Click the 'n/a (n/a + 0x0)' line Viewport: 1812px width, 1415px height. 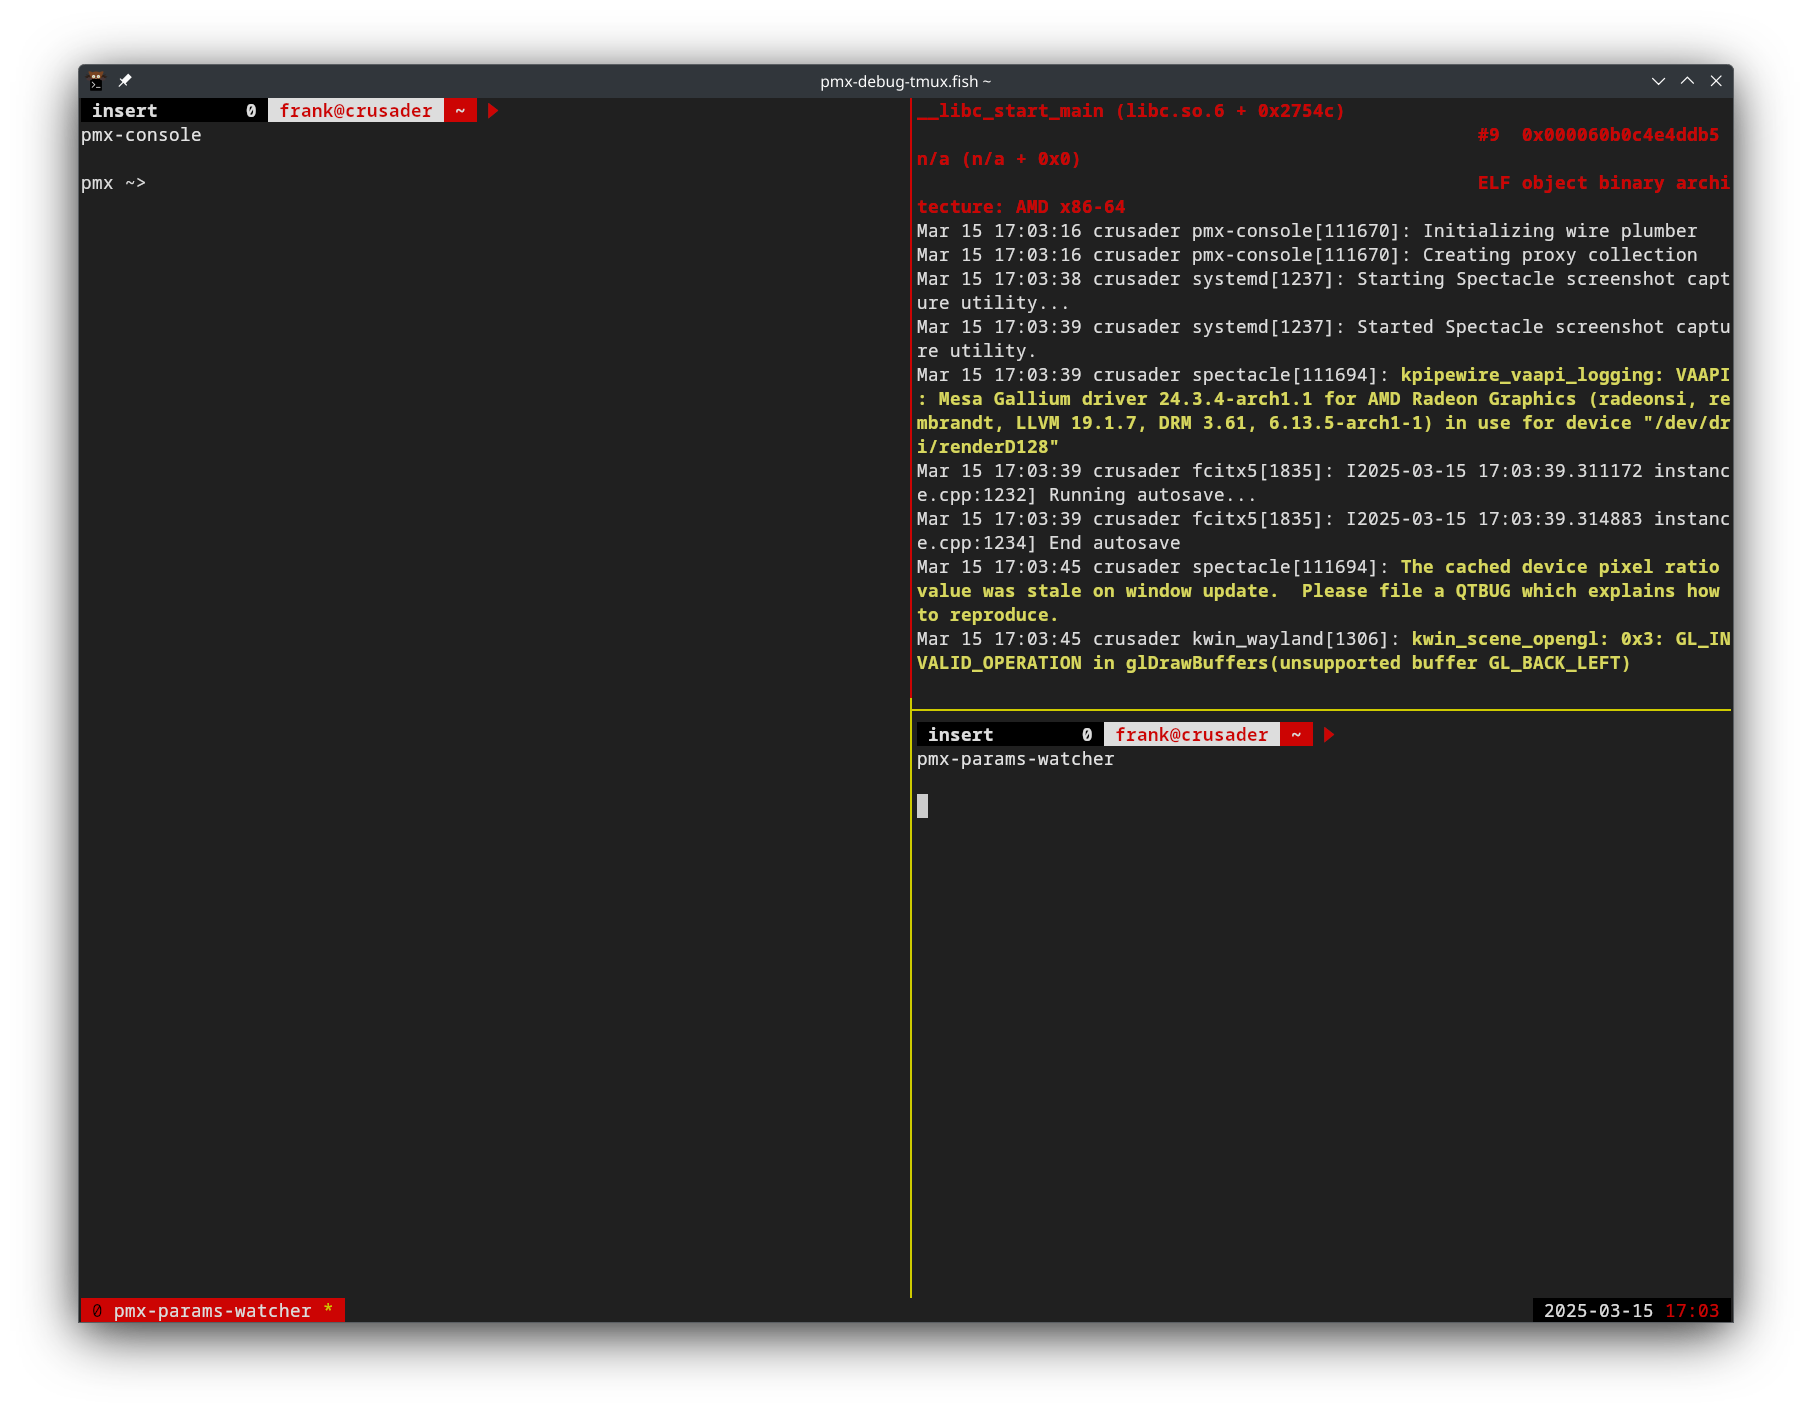click(x=999, y=159)
